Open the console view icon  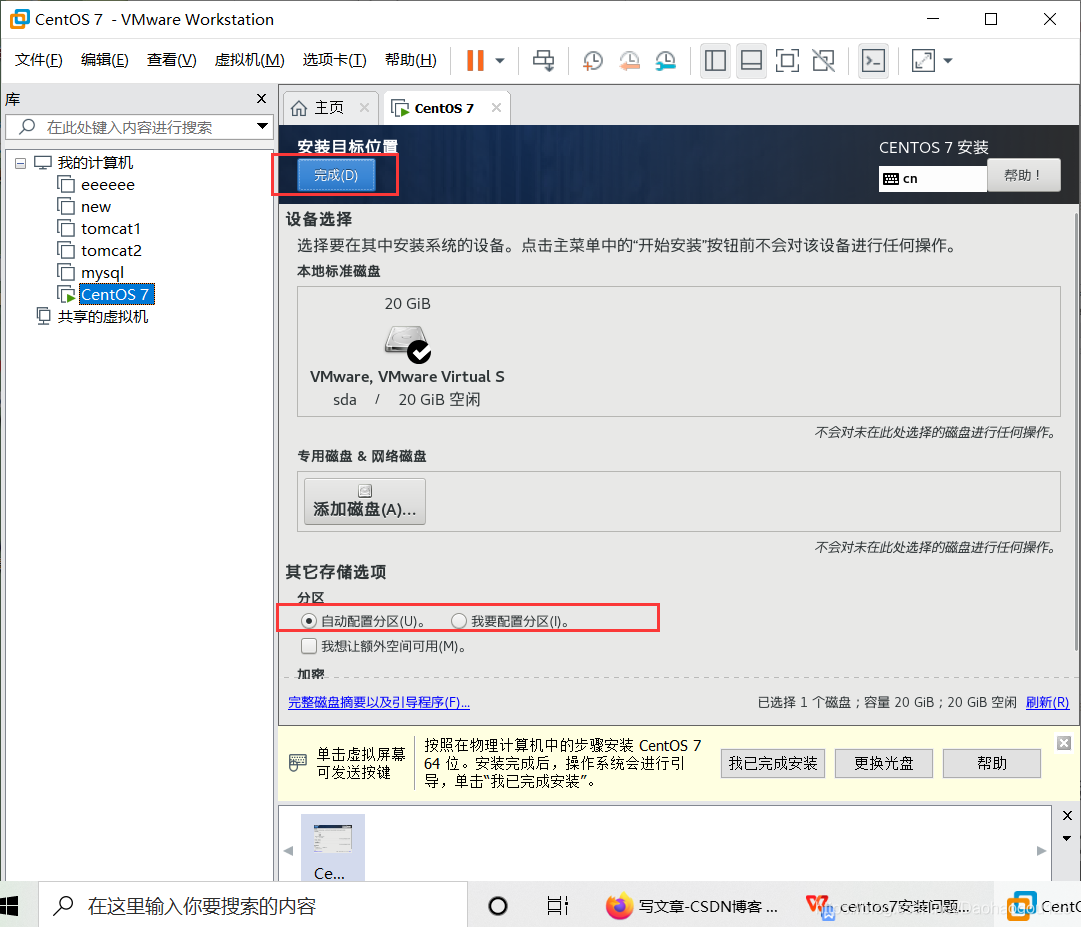pos(873,61)
